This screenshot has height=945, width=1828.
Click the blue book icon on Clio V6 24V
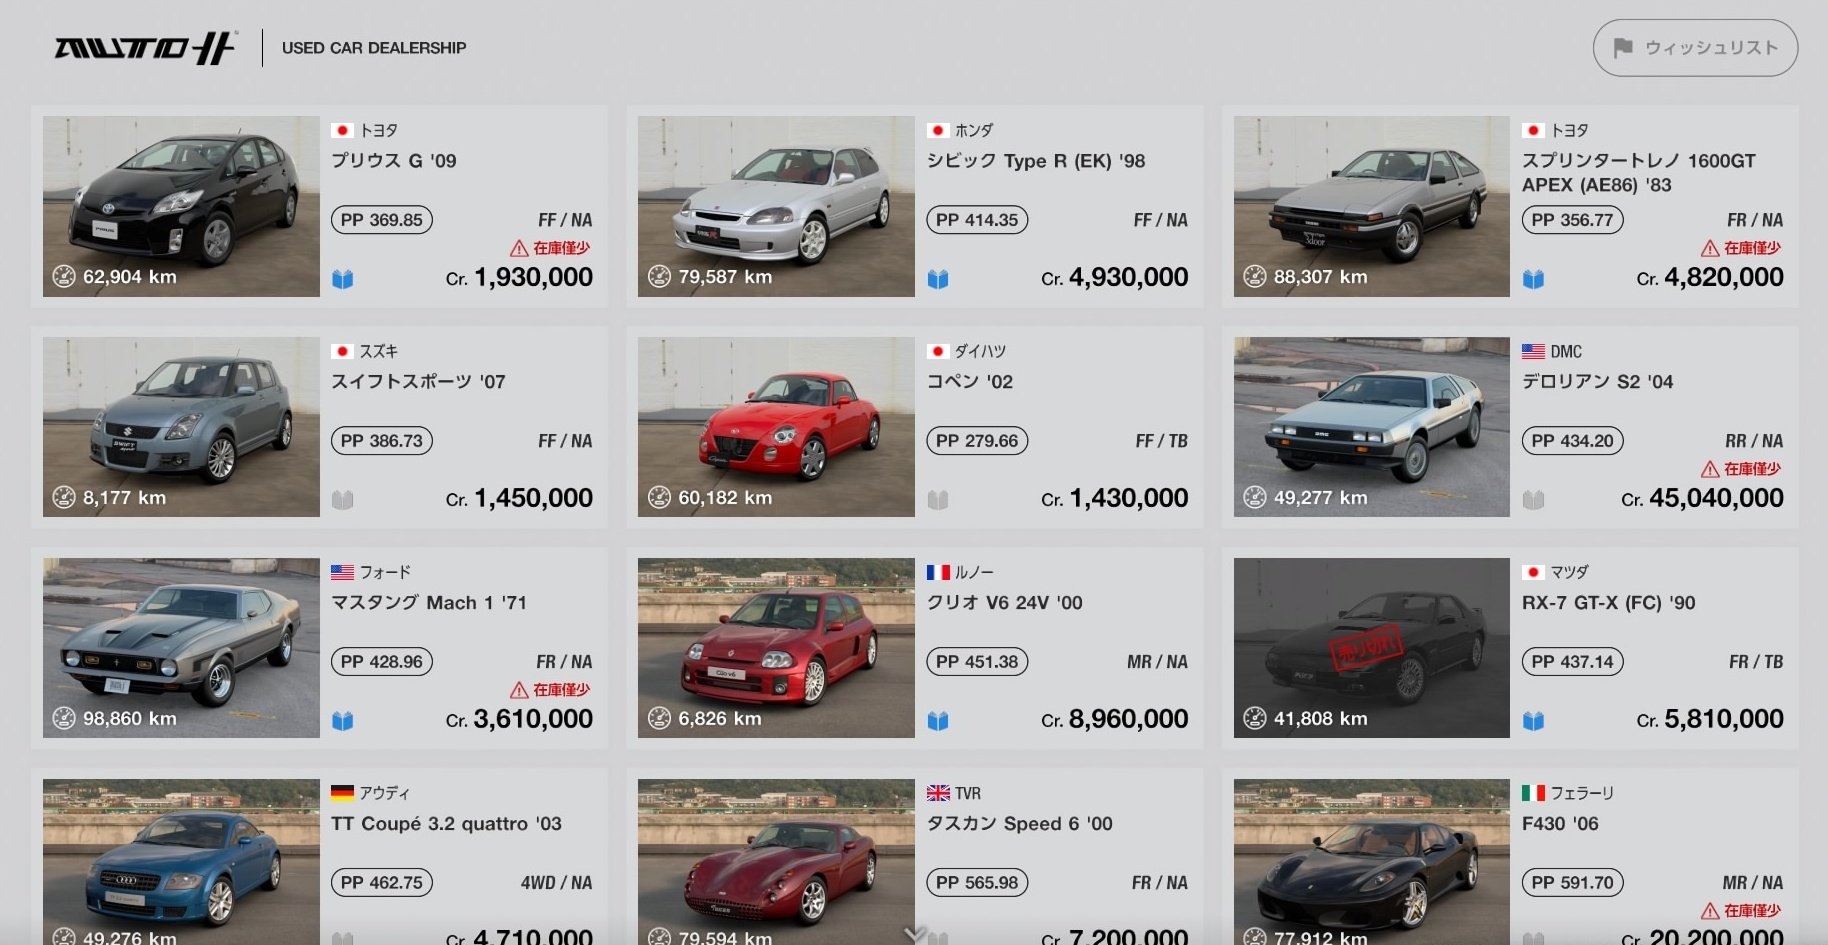938,721
